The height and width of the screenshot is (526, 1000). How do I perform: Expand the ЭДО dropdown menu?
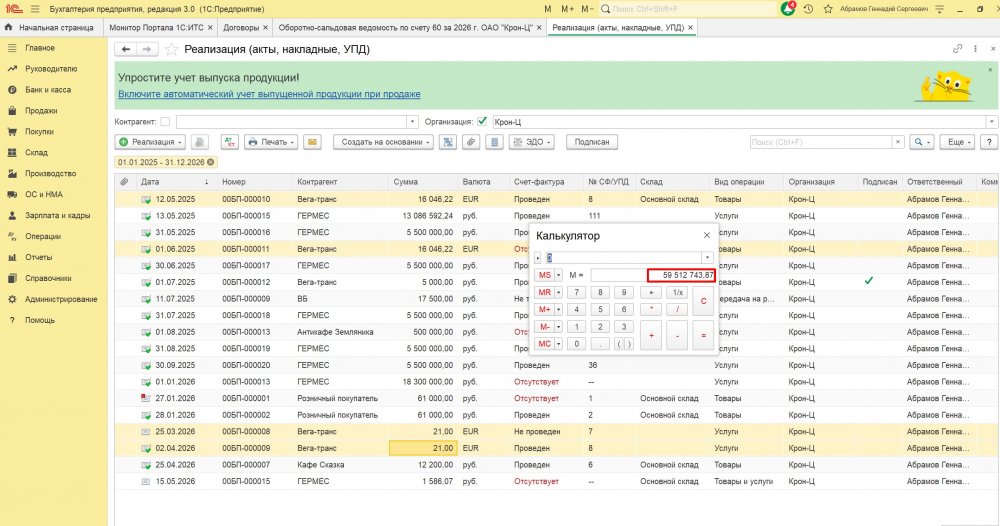pos(531,142)
